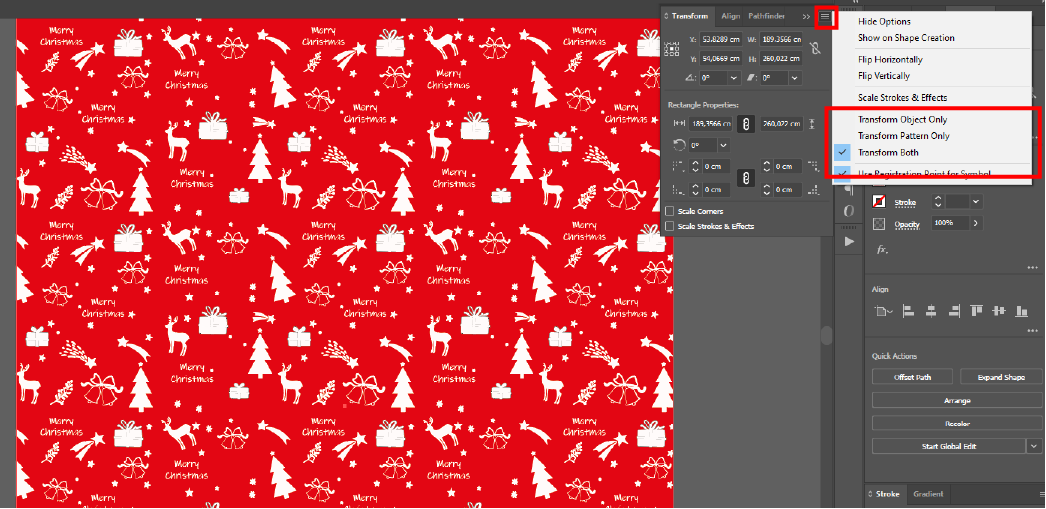This screenshot has height=509, width=1046.
Task: Switch to the Pathfinder tab
Action: [766, 16]
